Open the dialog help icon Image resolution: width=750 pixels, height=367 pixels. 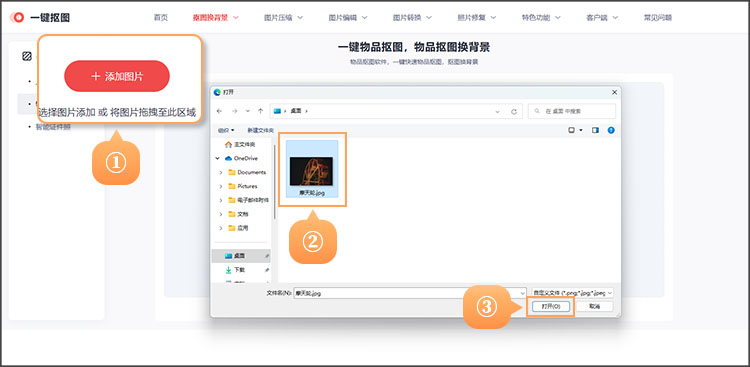click(611, 130)
